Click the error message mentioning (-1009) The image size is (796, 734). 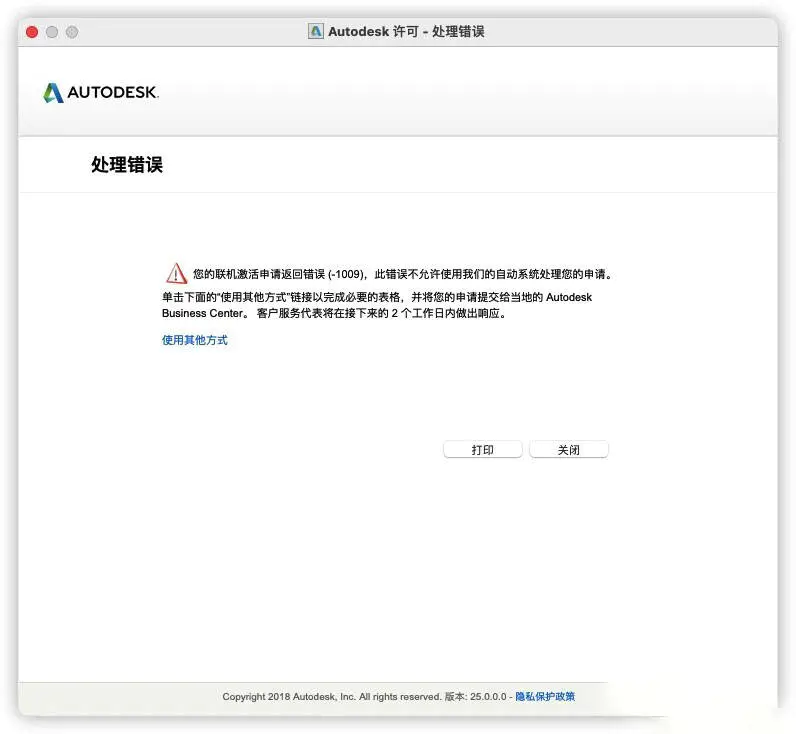(403, 274)
